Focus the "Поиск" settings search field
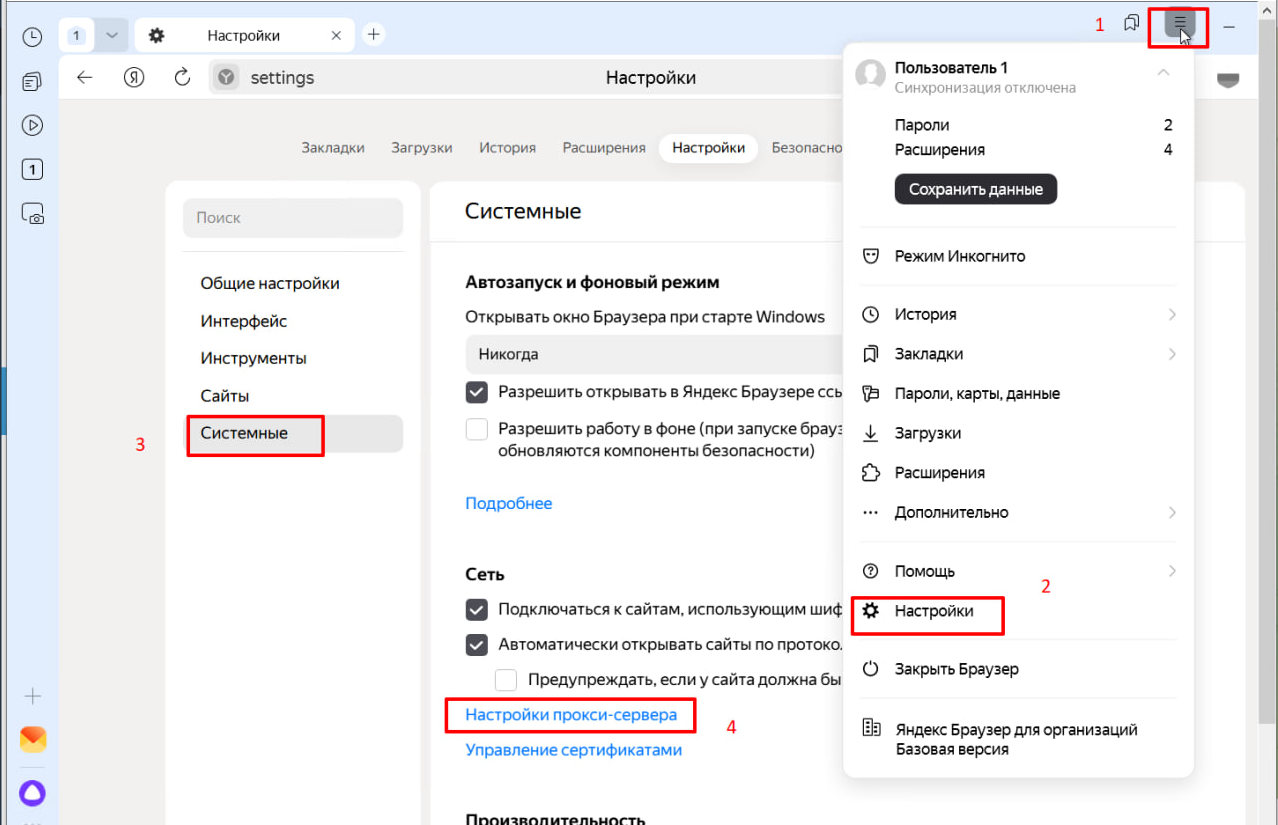 [293, 217]
